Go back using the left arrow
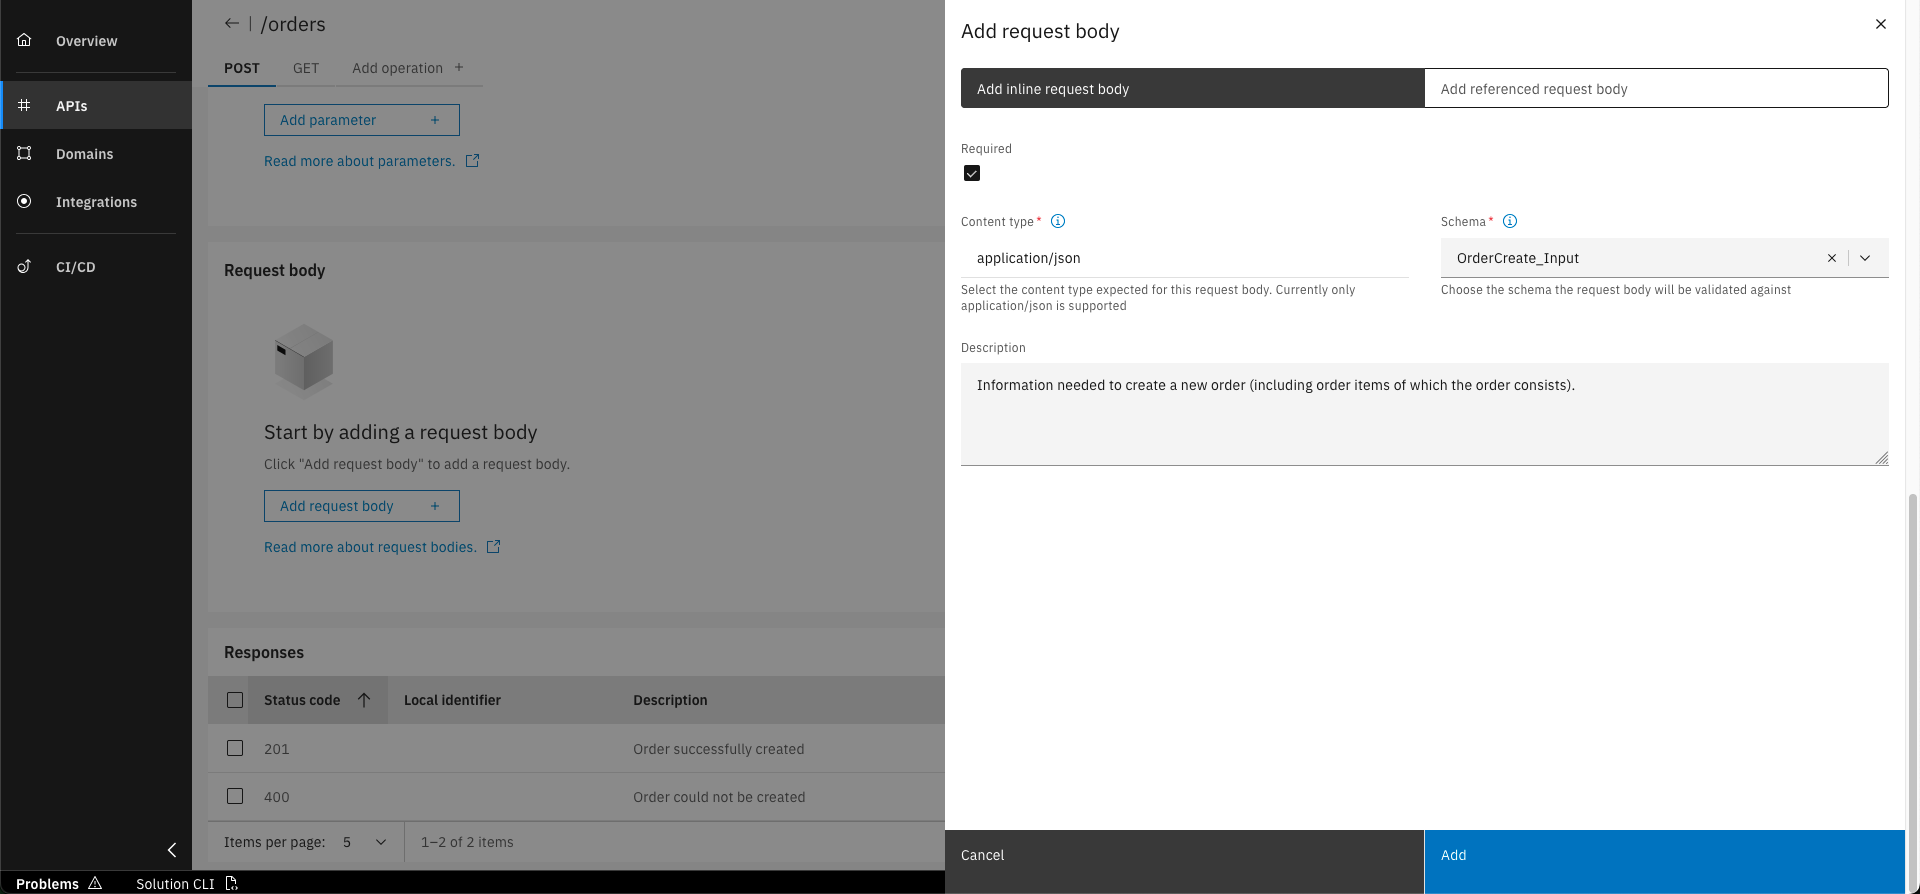 [x=231, y=23]
